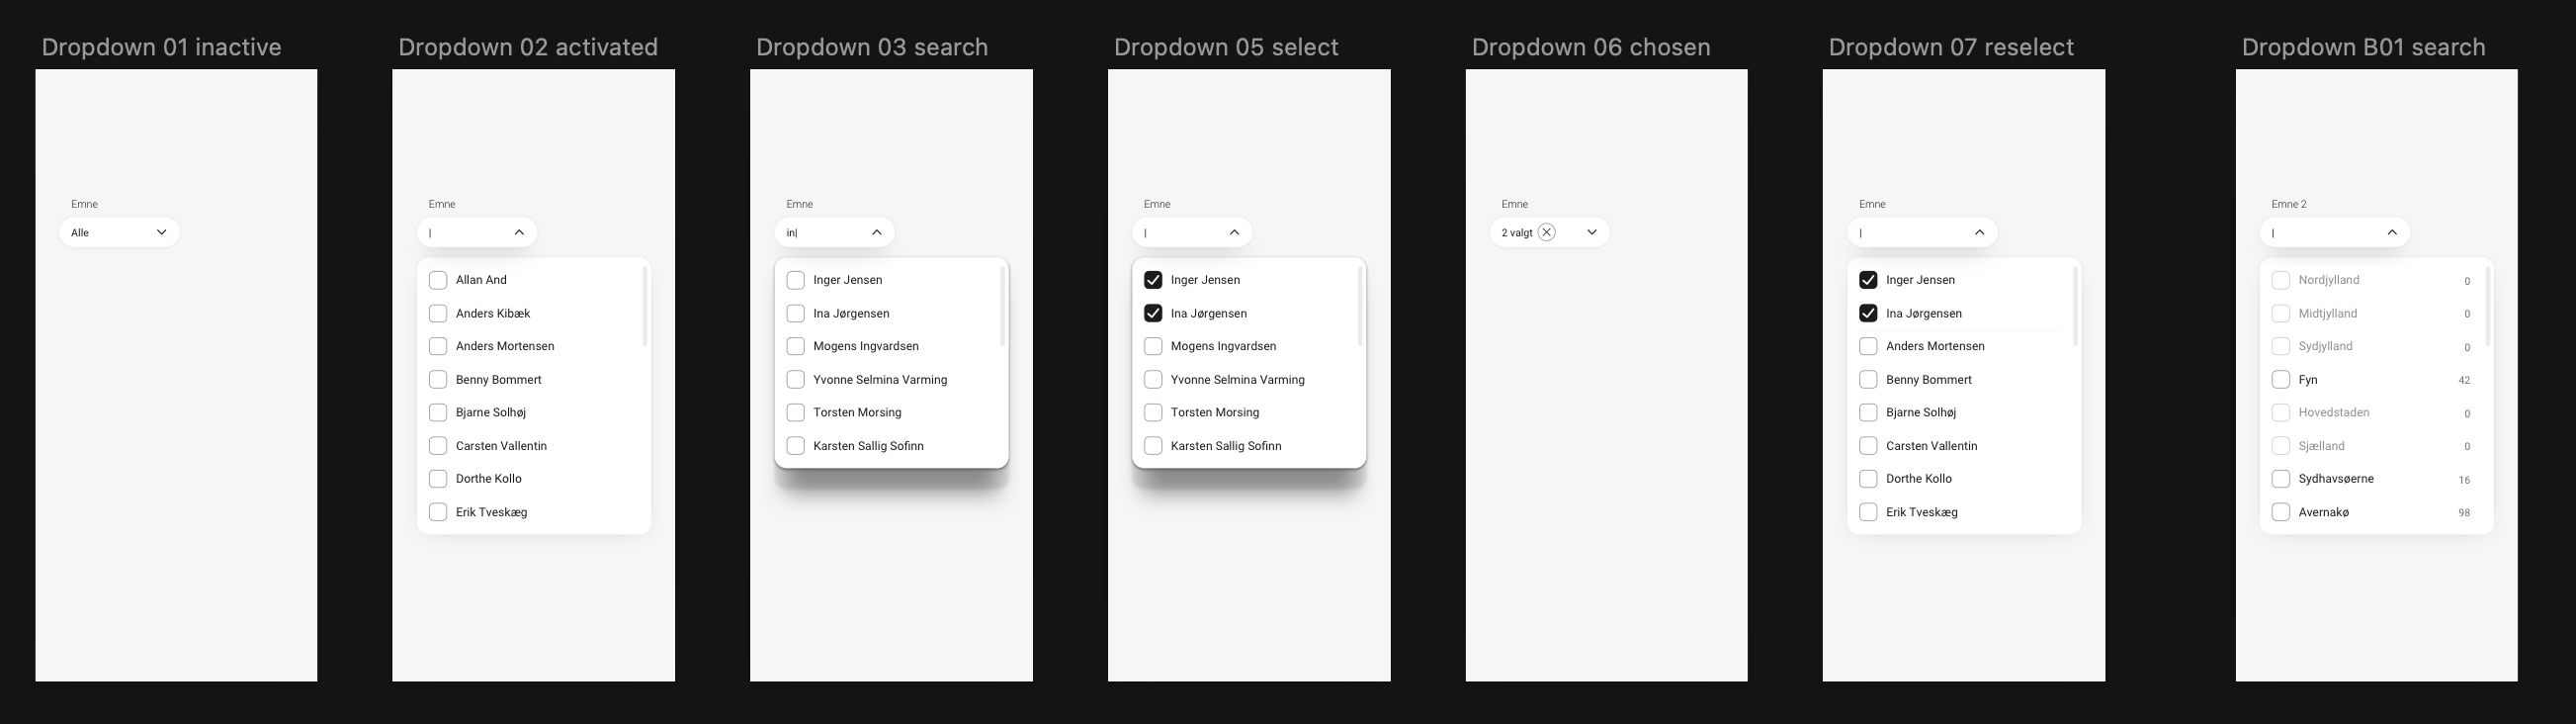Viewport: 2576px width, 724px height.
Task: Select the 'Dropdown B01 search' frame title
Action: [x=2363, y=47]
